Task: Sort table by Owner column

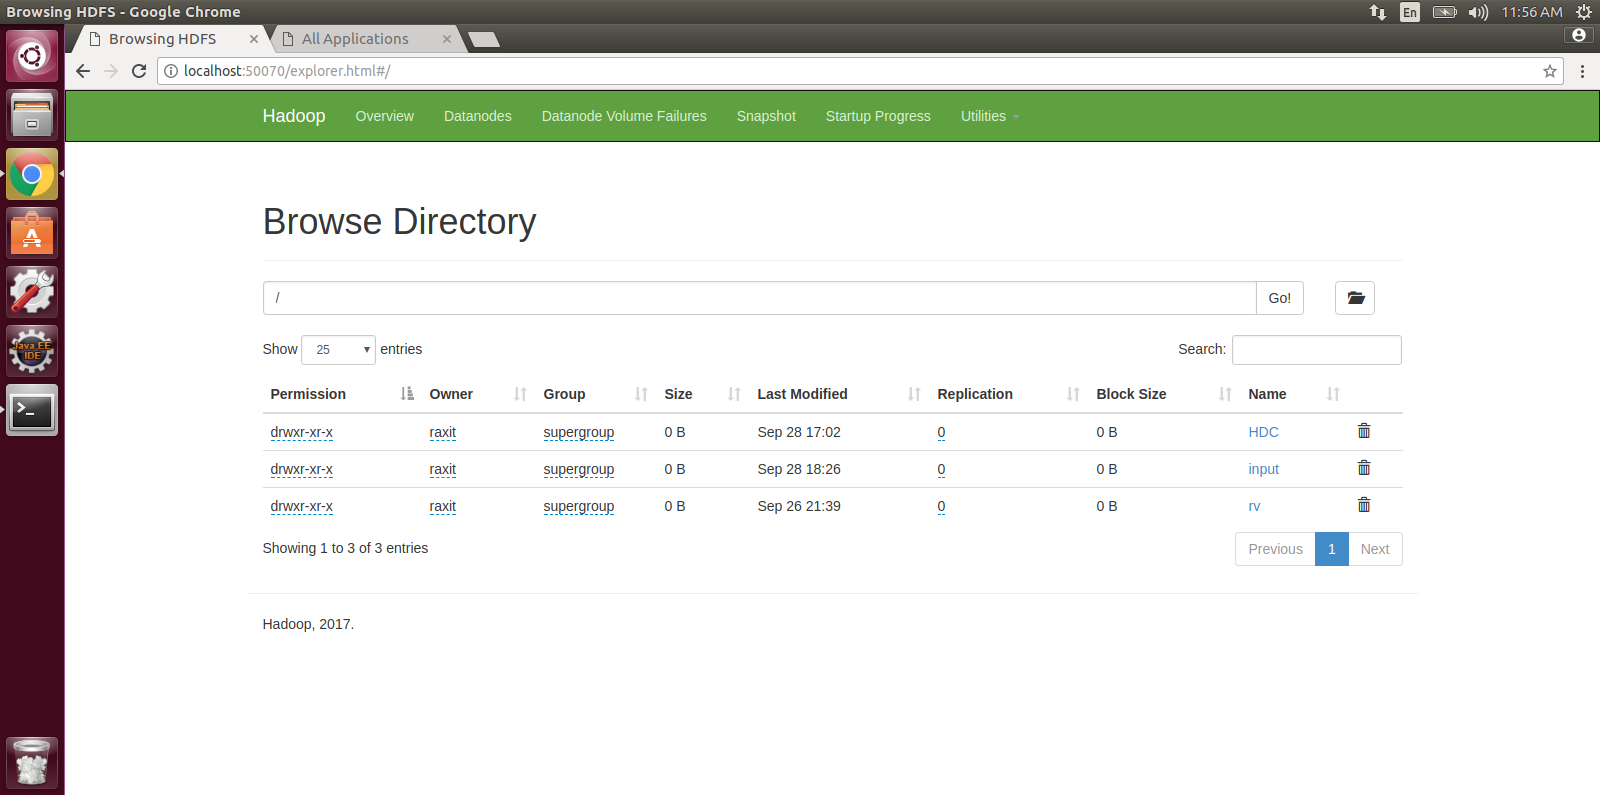Action: tap(479, 394)
